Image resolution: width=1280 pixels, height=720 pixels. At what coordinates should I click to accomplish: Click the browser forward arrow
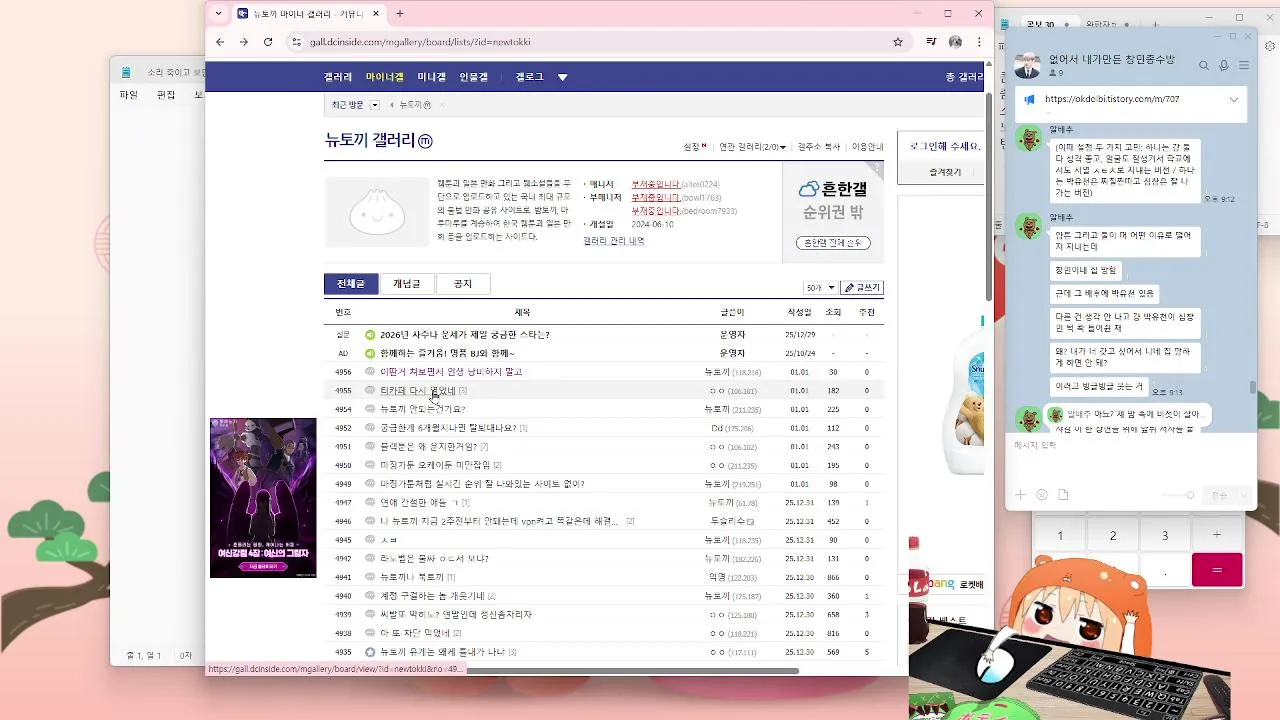point(243,42)
